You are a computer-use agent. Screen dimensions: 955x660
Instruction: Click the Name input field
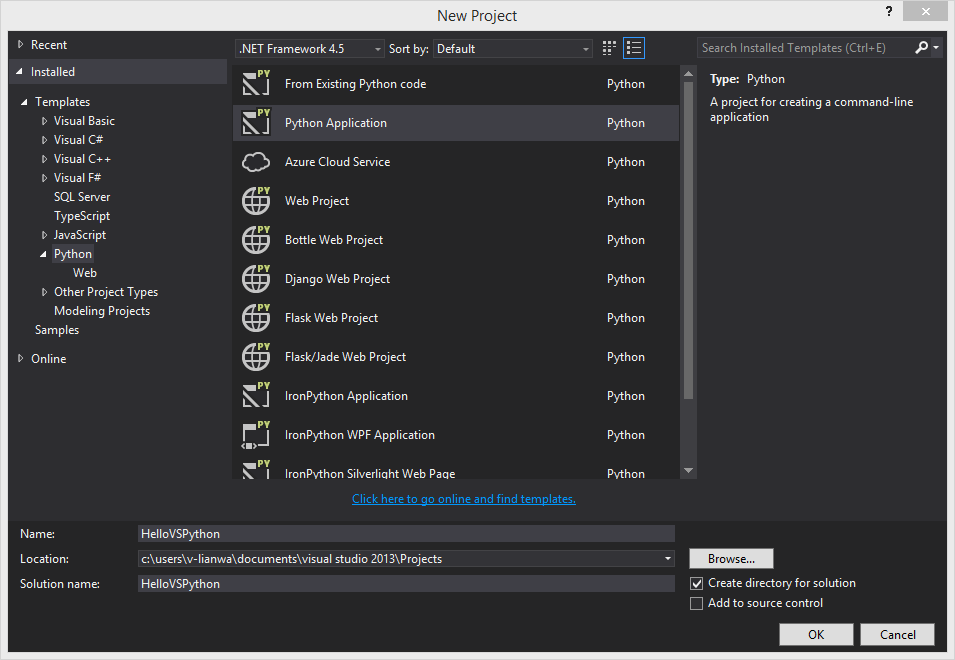click(x=406, y=533)
